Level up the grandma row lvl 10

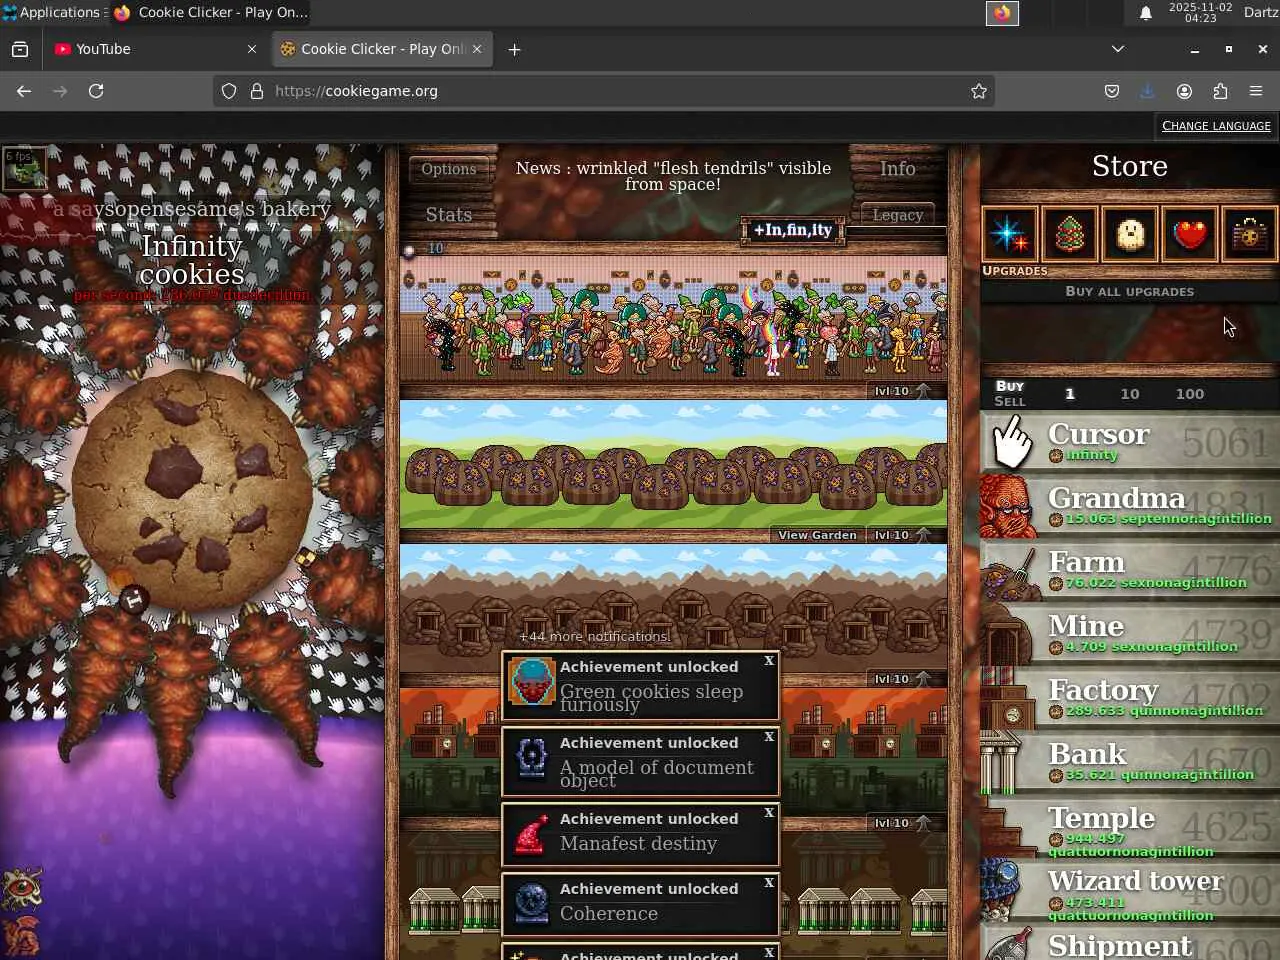(902, 391)
